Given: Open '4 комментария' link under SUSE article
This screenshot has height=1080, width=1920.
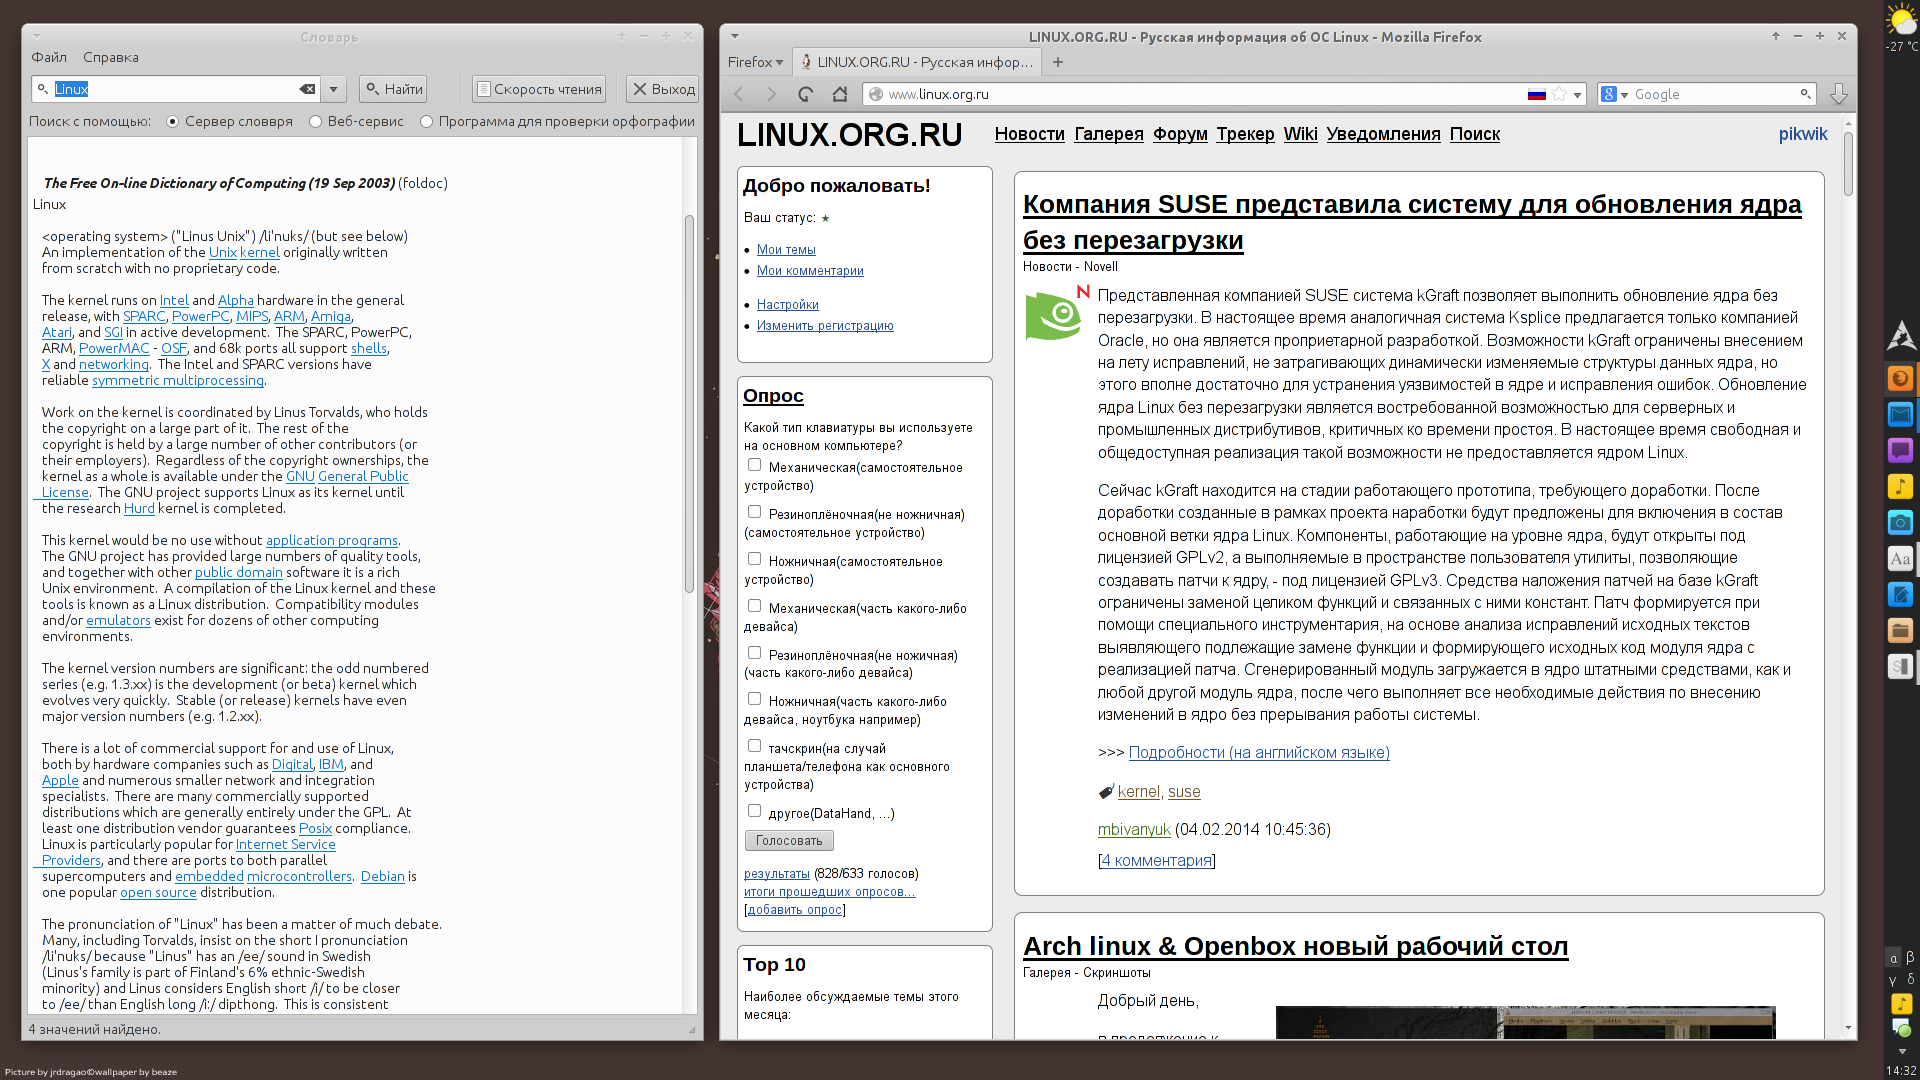Looking at the screenshot, I should pos(1157,860).
